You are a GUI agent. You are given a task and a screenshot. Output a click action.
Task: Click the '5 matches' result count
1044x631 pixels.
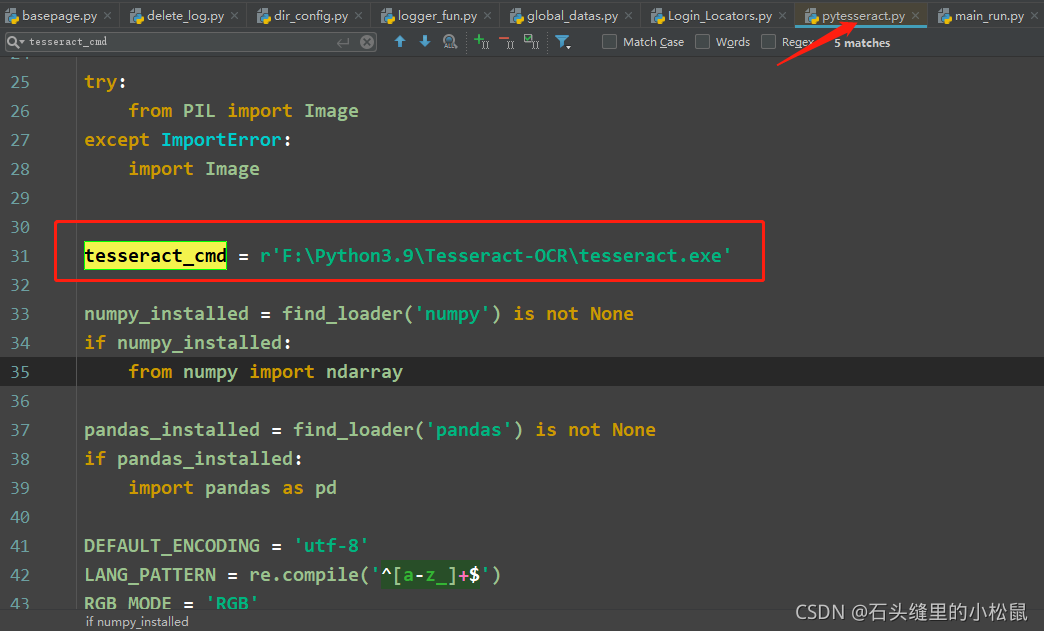pyautogui.click(x=862, y=43)
